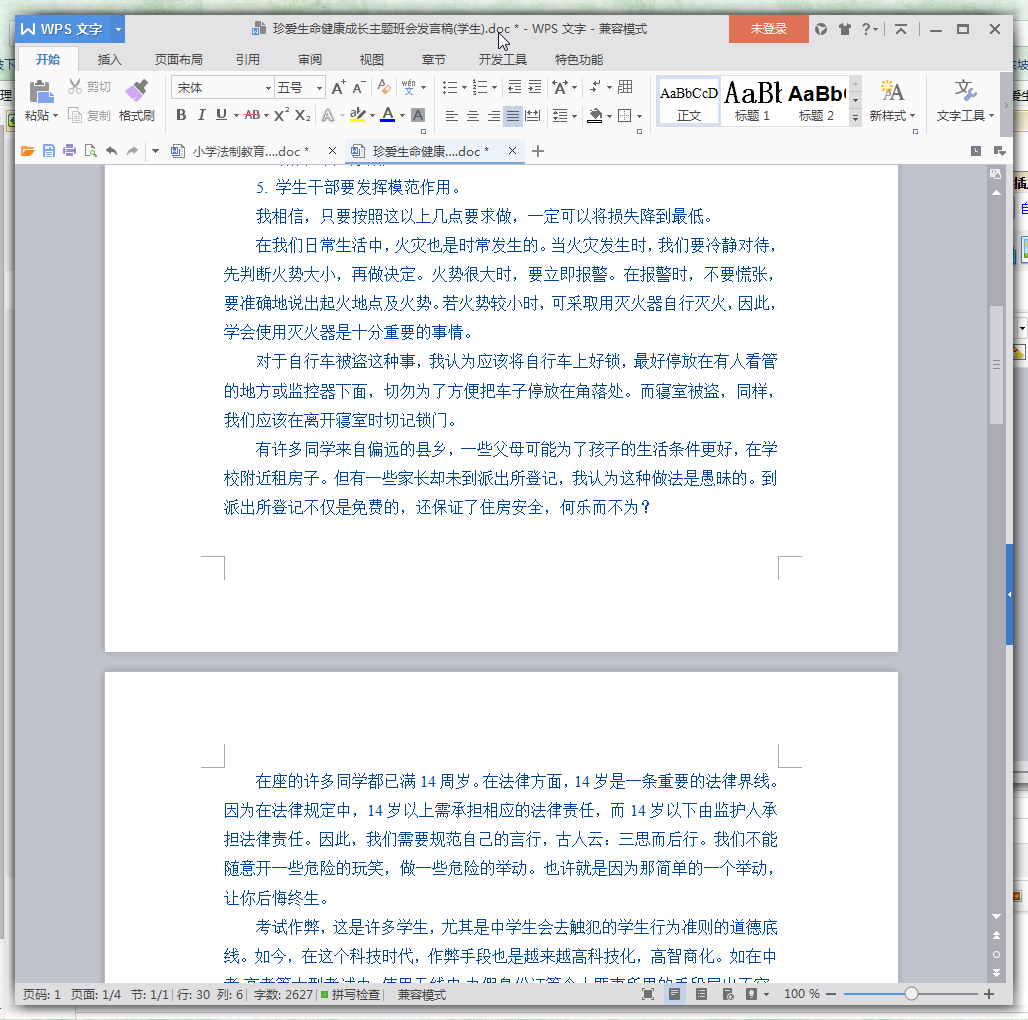Expand the bullet list dropdown arrow
Viewport: 1028px width, 1020px height.
point(464,87)
